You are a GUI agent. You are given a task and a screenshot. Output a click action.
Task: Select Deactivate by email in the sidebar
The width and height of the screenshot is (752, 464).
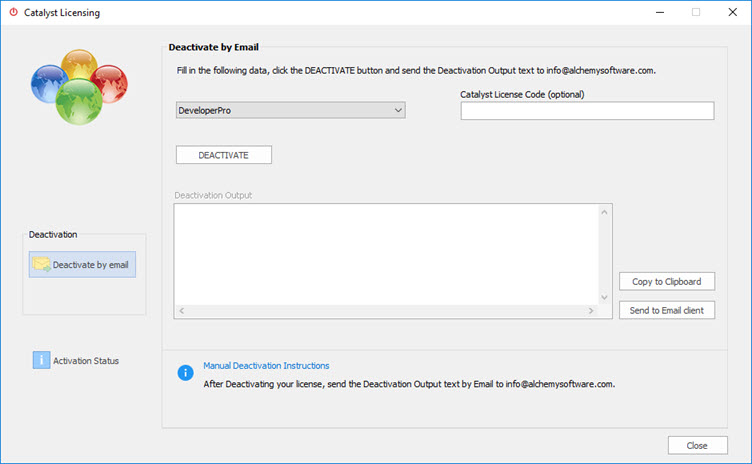coord(82,264)
